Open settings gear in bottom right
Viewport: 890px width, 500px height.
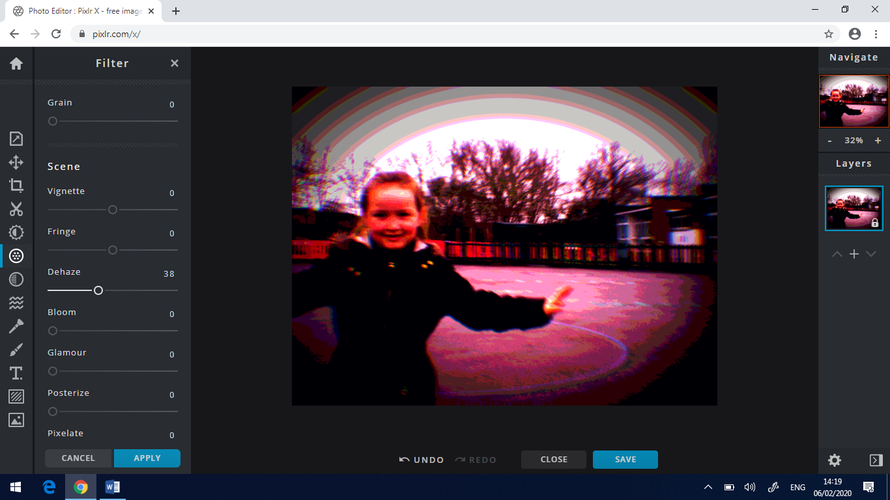[x=834, y=460]
